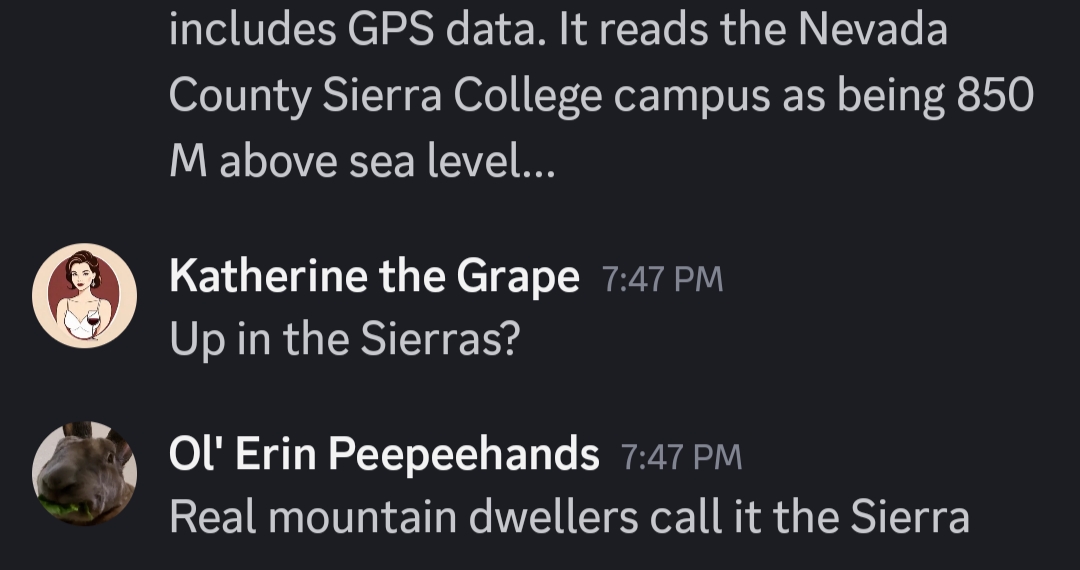Click the word "Peepeehands" in Erin's name
This screenshot has width=1080, height=570.
pyautogui.click(x=463, y=455)
